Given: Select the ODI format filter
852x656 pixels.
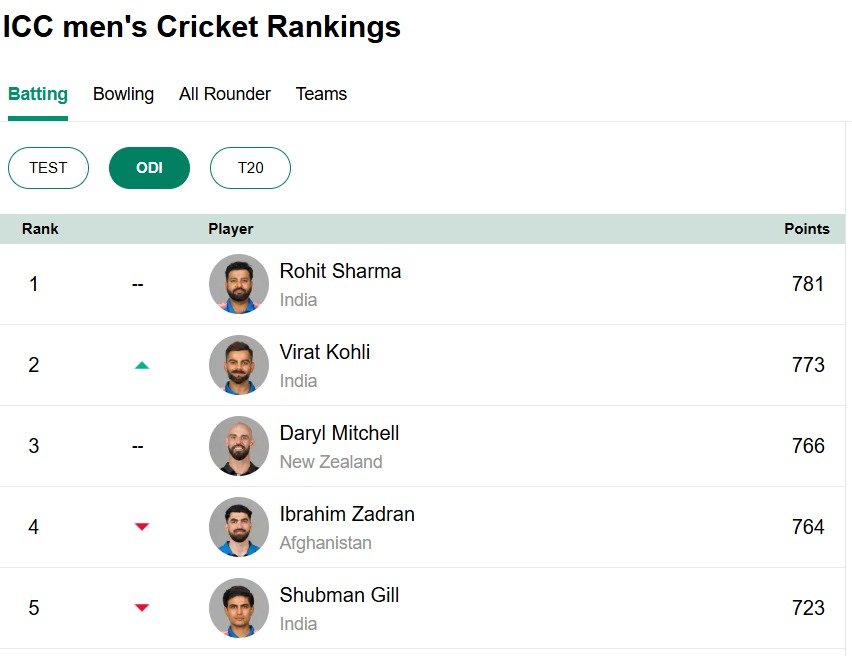Looking at the screenshot, I should point(149,168).
